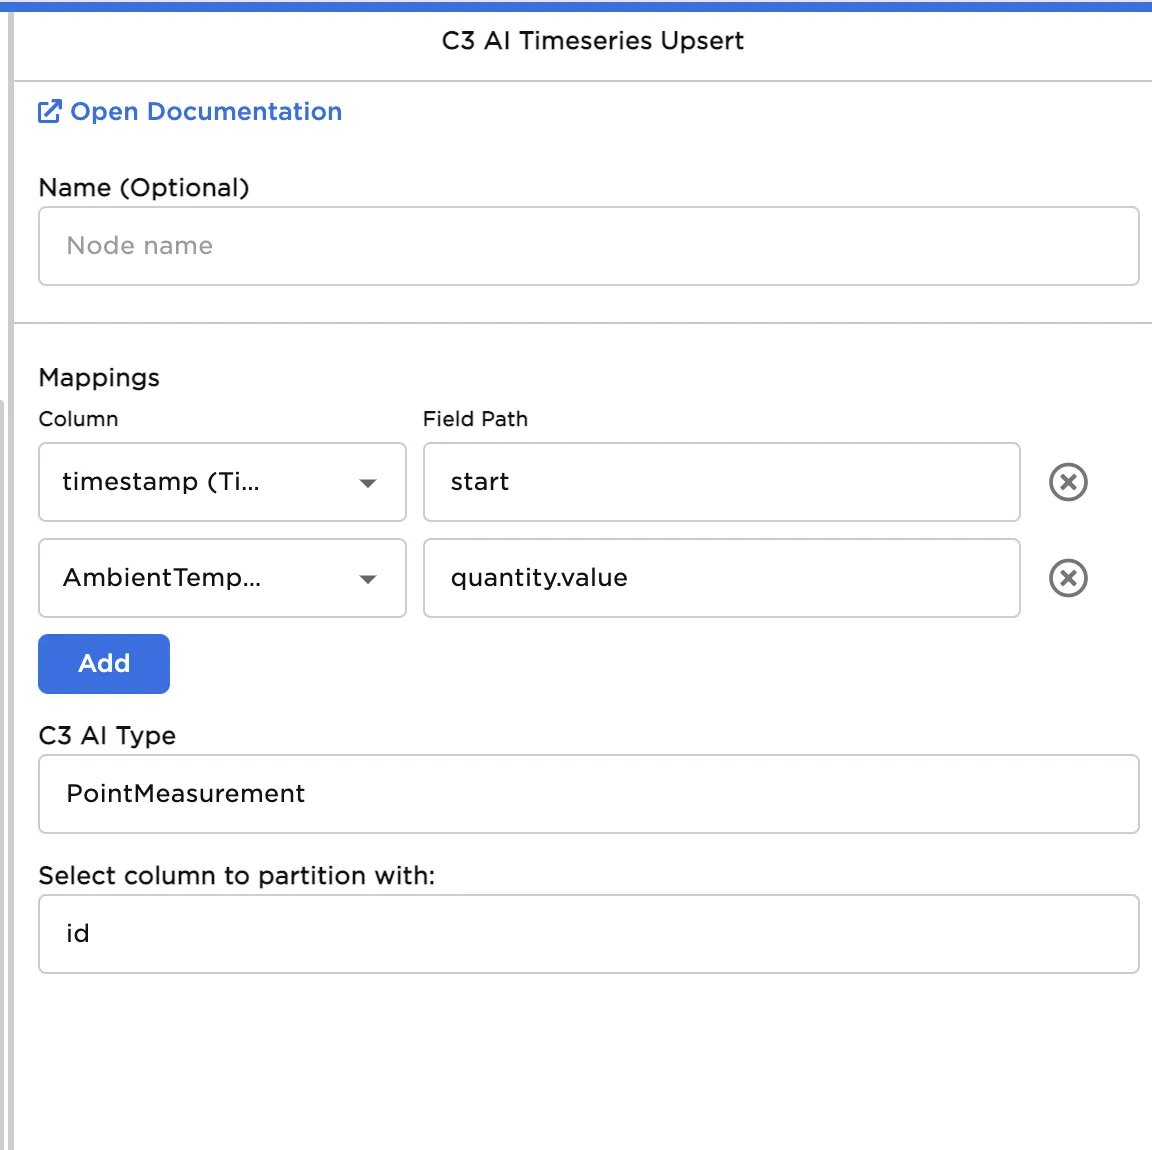Click the external link icon beside Open Documentation
Screen dimensions: 1152x1150
click(x=49, y=111)
